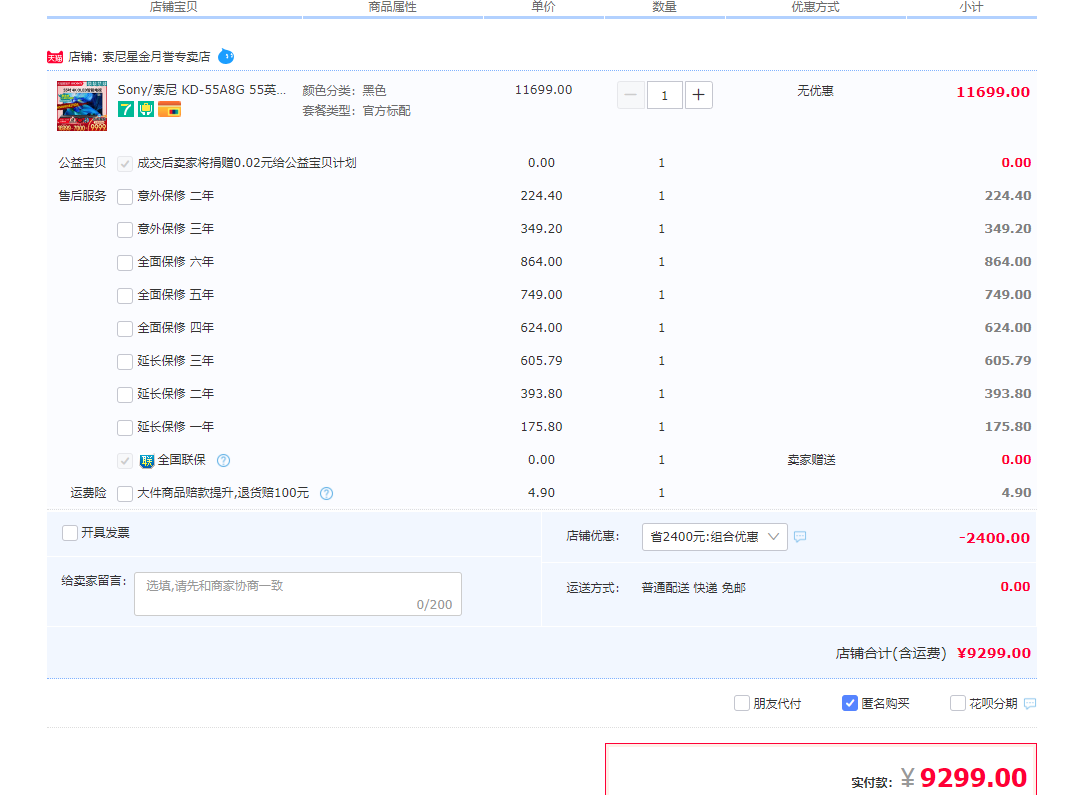Enable 朋友代付 checkbox
Image resolution: width=1082 pixels, height=795 pixels.
point(742,703)
